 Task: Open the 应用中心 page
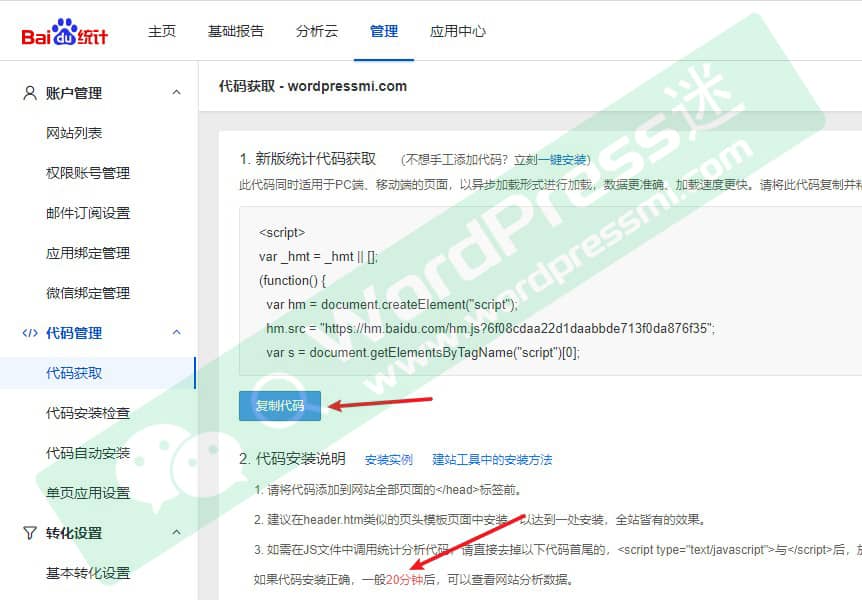457,31
